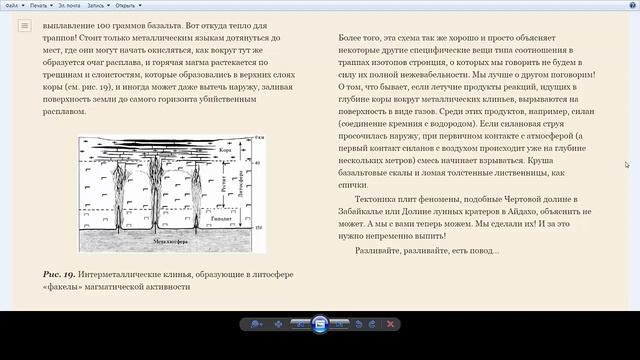Rotate the picture counterclockwise
Screen dimensions: 640x360
(359, 324)
